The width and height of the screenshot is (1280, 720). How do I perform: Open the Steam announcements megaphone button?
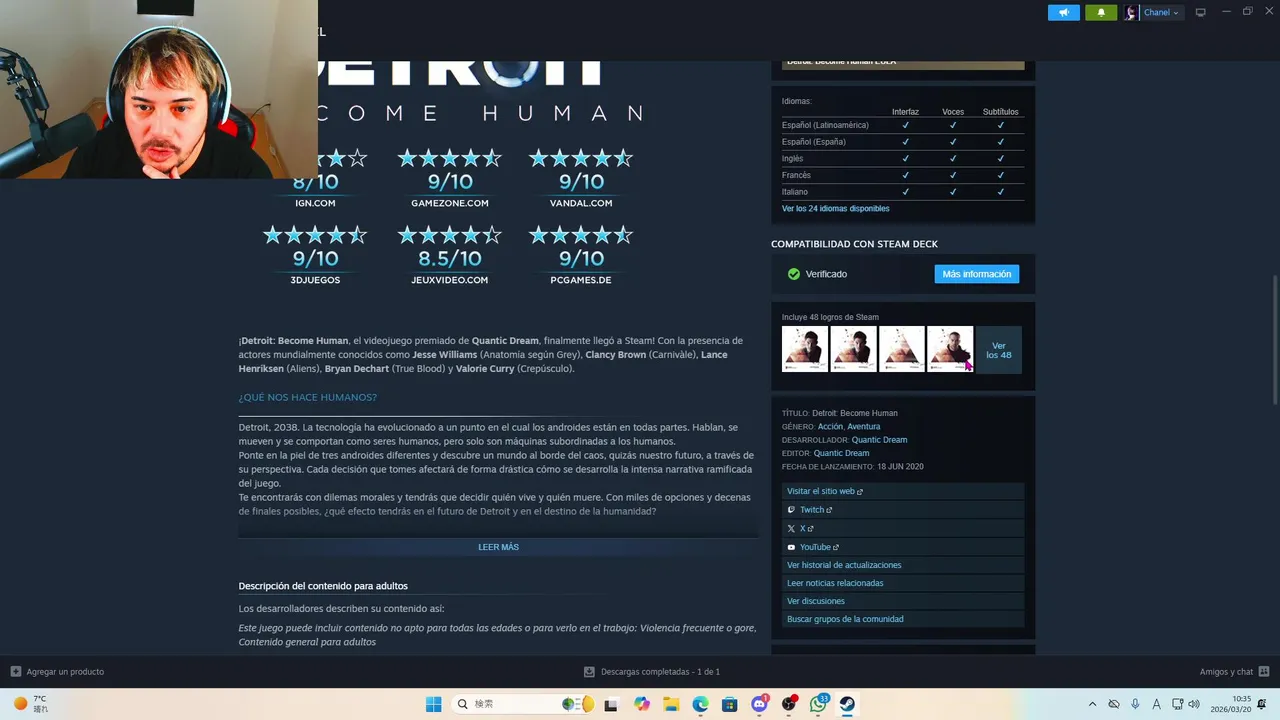(1064, 12)
